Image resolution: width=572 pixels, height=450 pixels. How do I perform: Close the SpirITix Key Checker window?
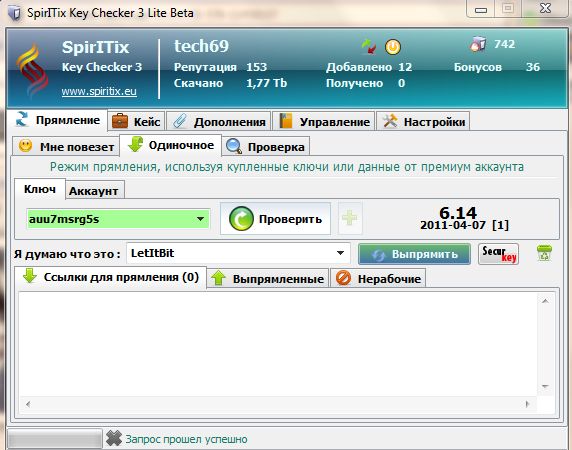[x=545, y=9]
